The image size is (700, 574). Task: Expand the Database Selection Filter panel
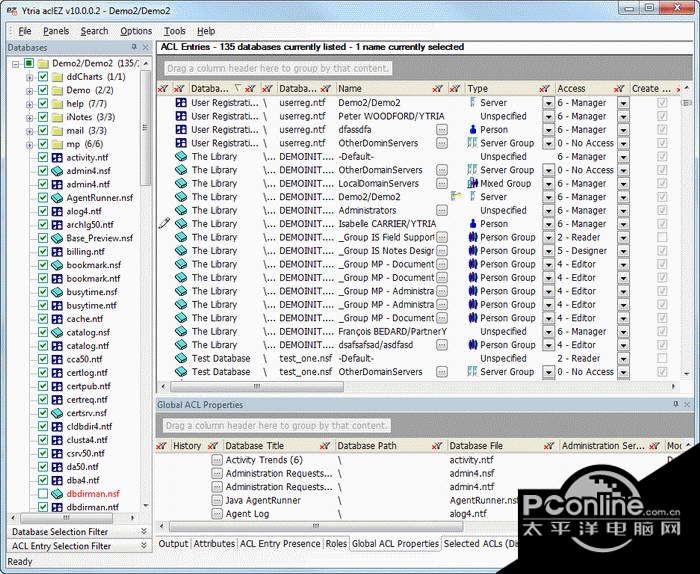pyautogui.click(x=143, y=532)
